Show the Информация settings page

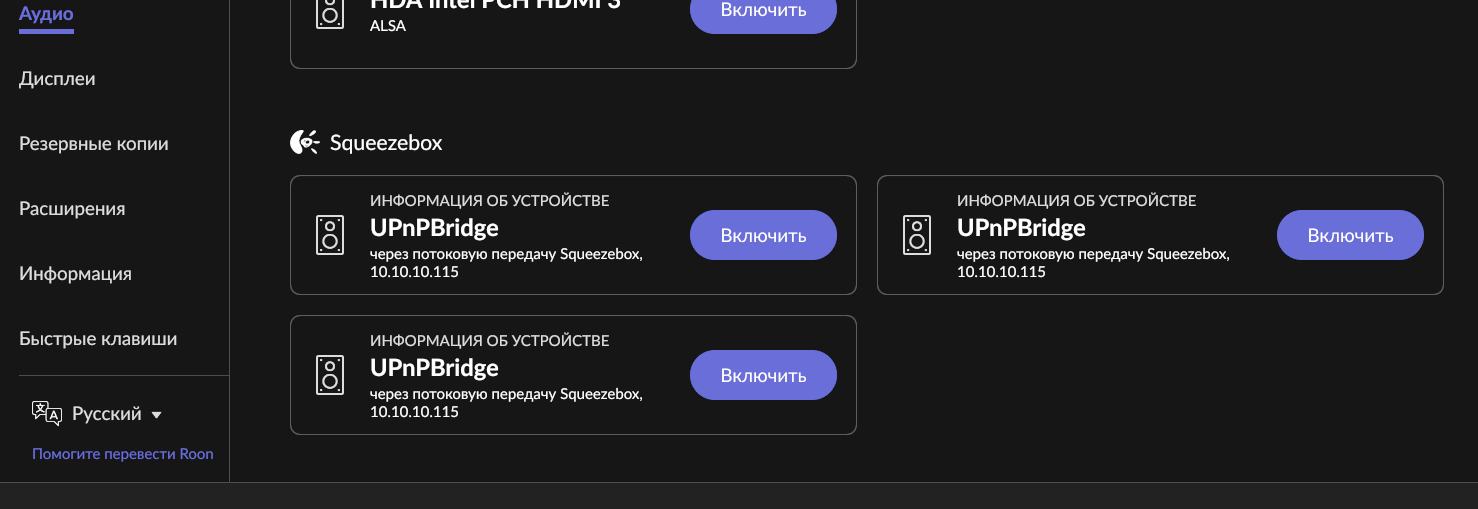click(x=75, y=273)
